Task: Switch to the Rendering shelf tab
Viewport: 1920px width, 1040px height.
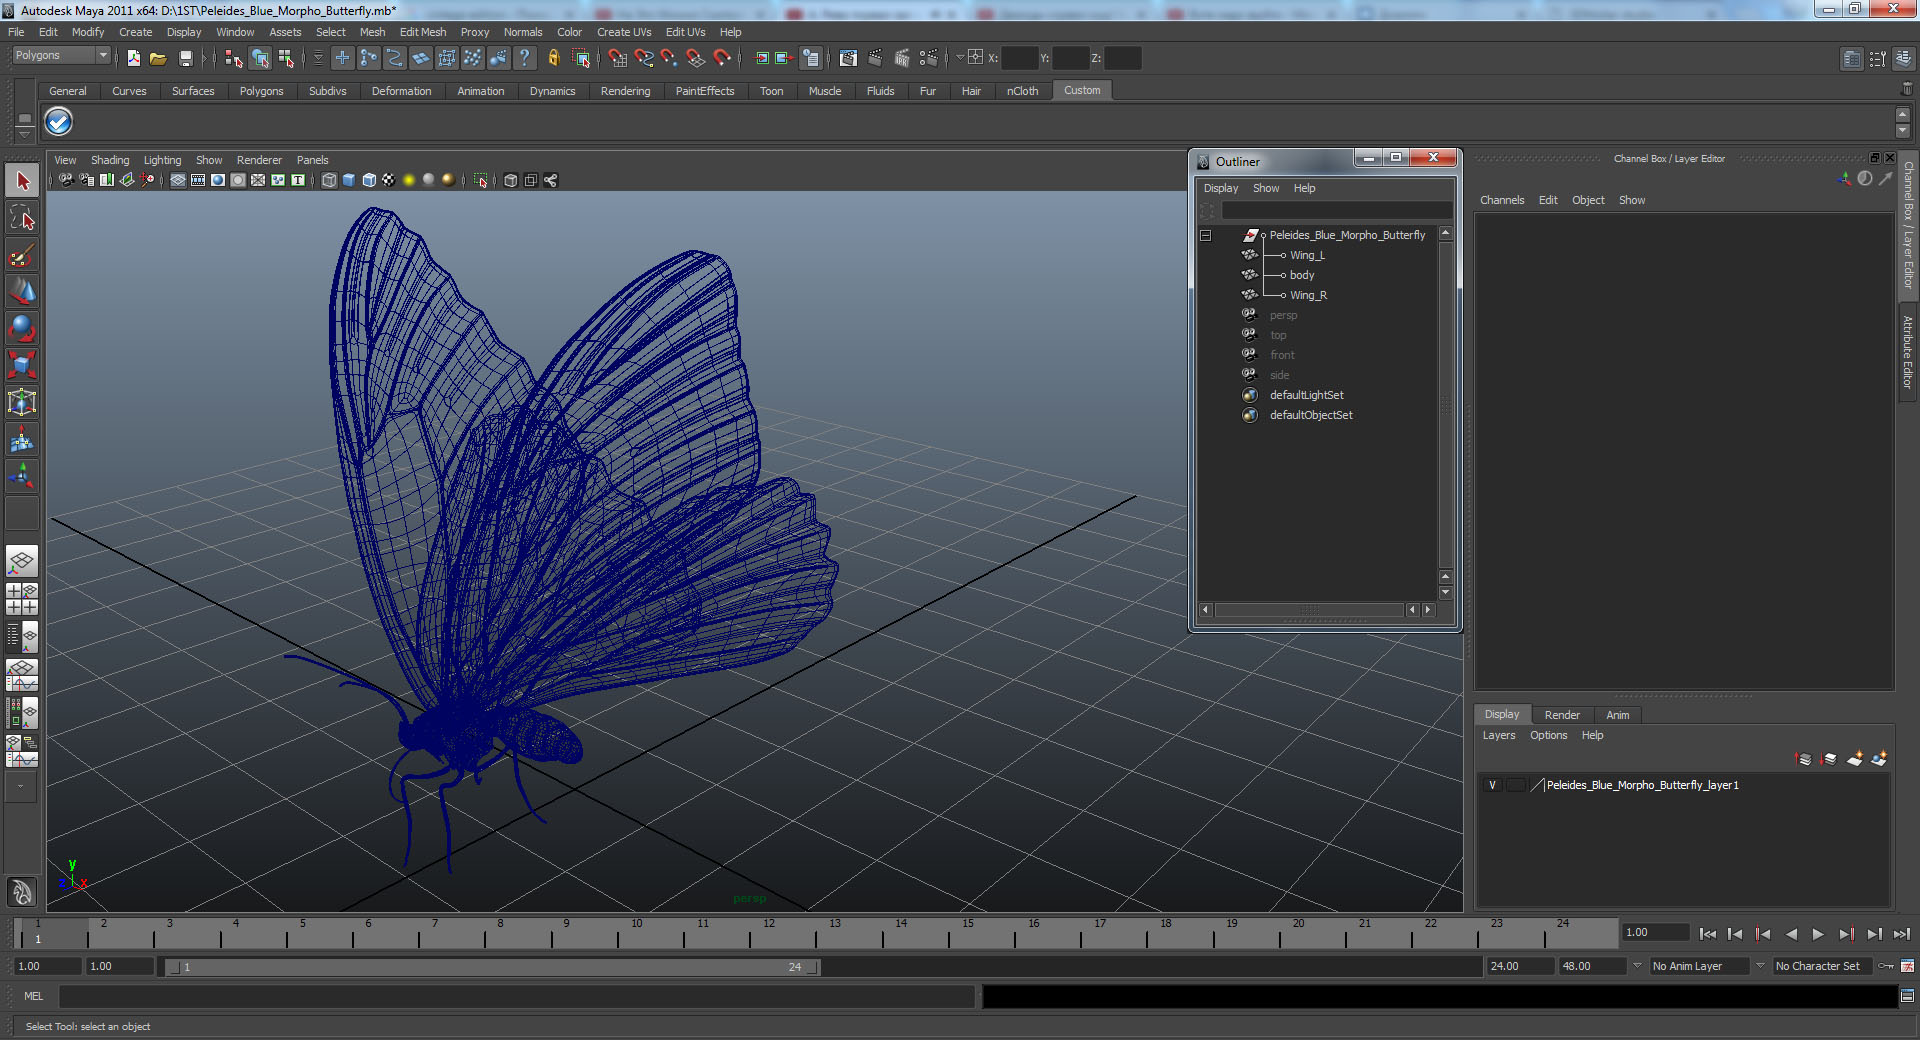Action: [x=625, y=91]
